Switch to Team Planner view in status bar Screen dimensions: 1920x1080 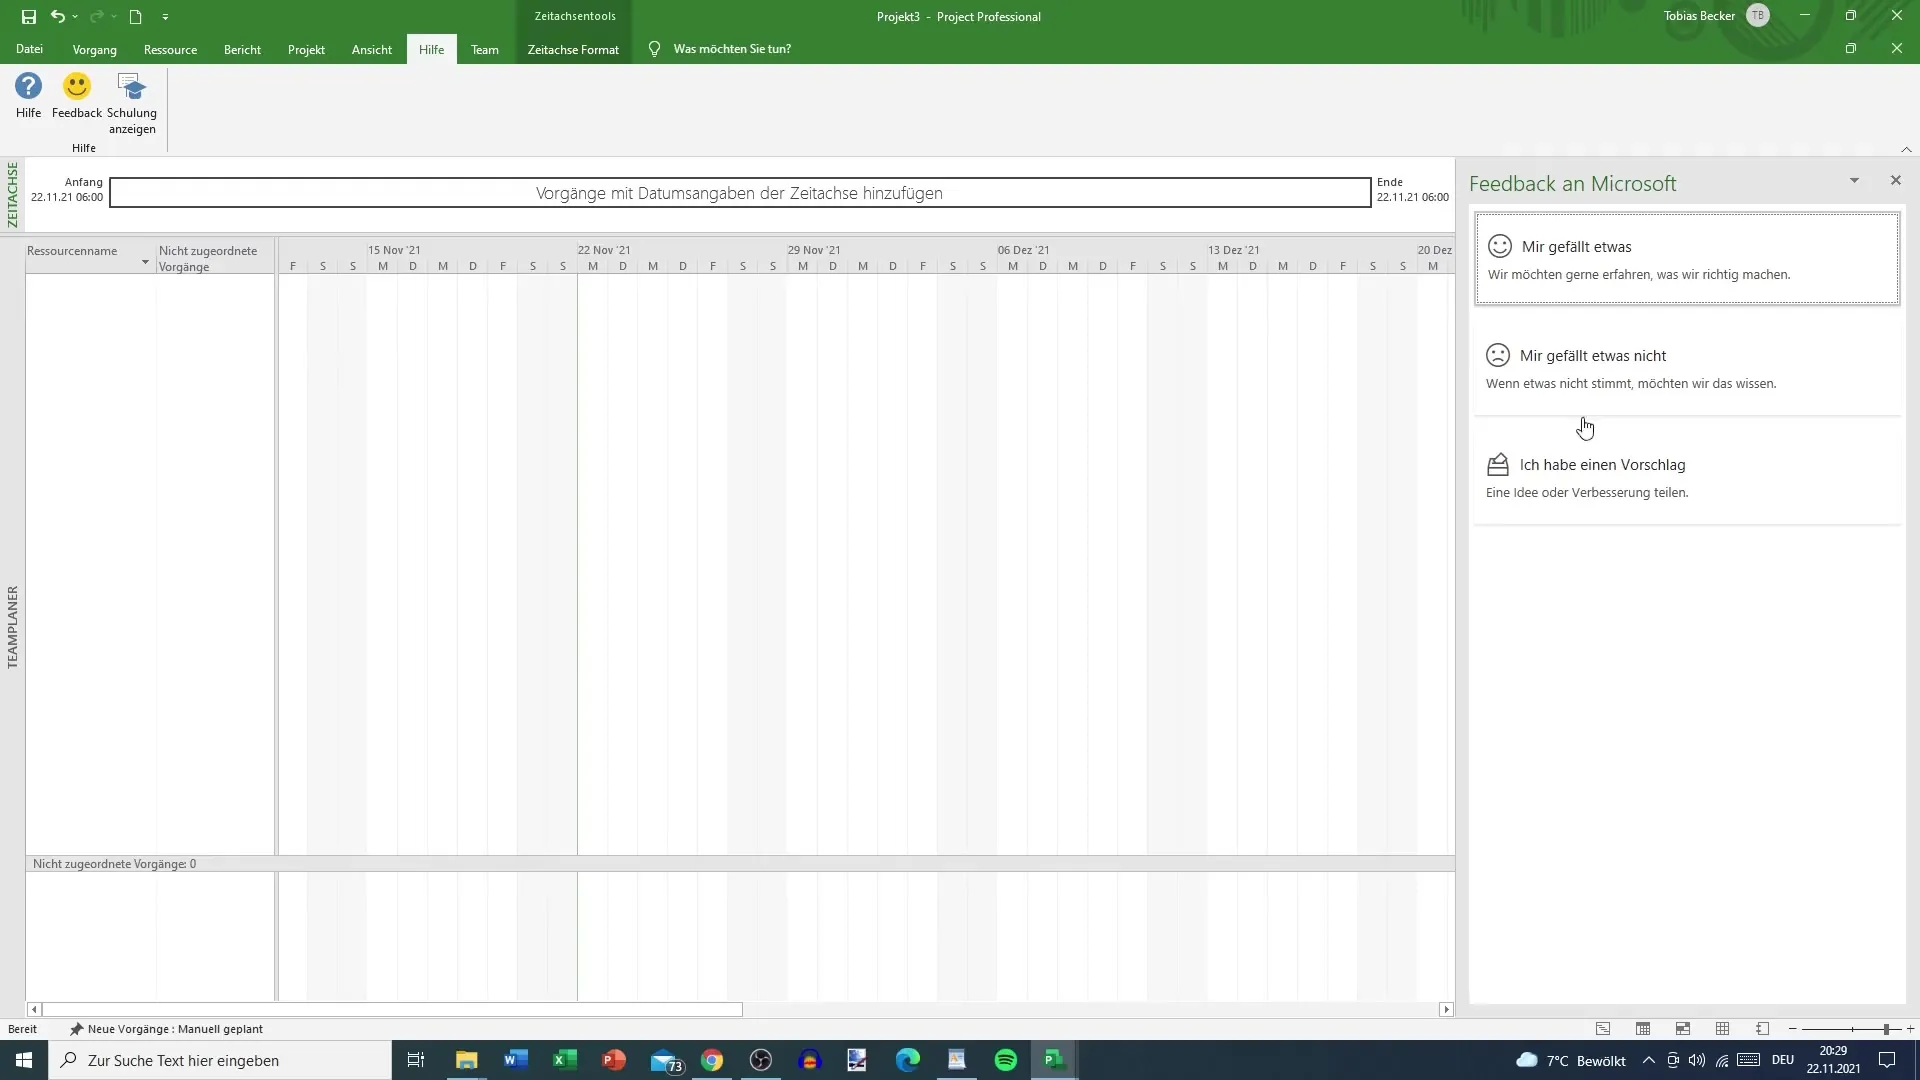tap(1683, 1029)
